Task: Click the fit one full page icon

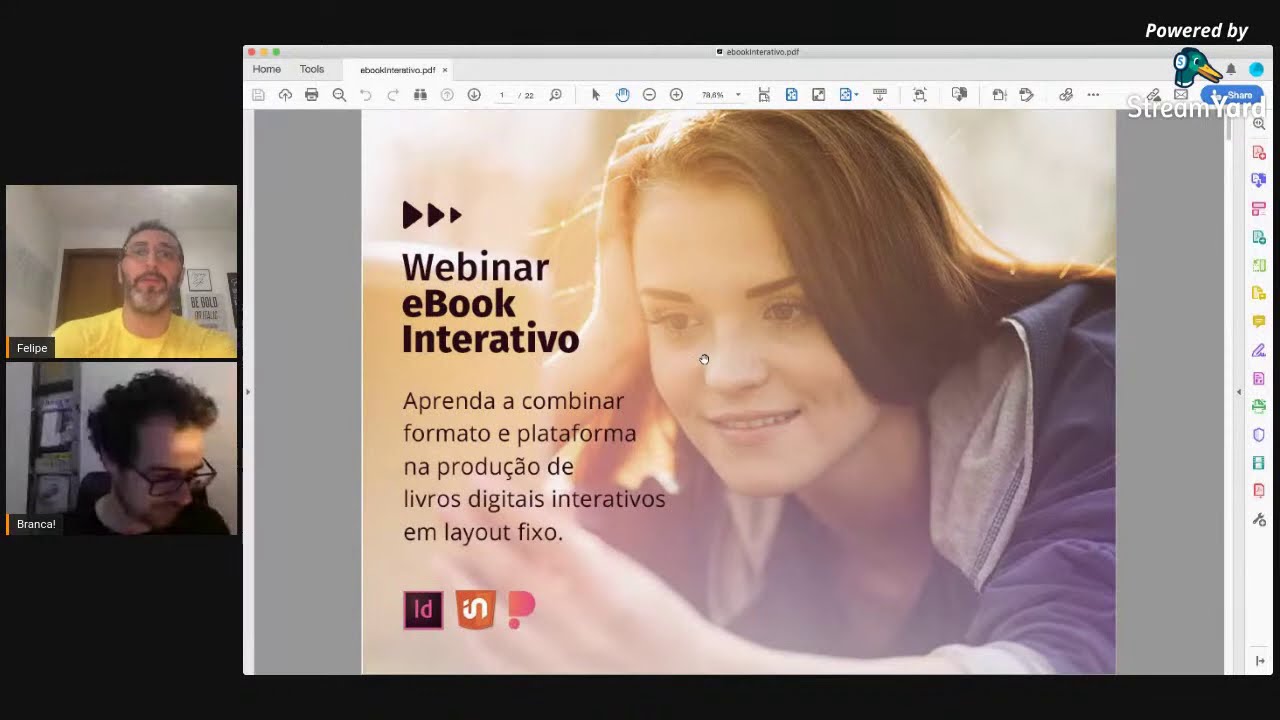Action: (x=791, y=95)
